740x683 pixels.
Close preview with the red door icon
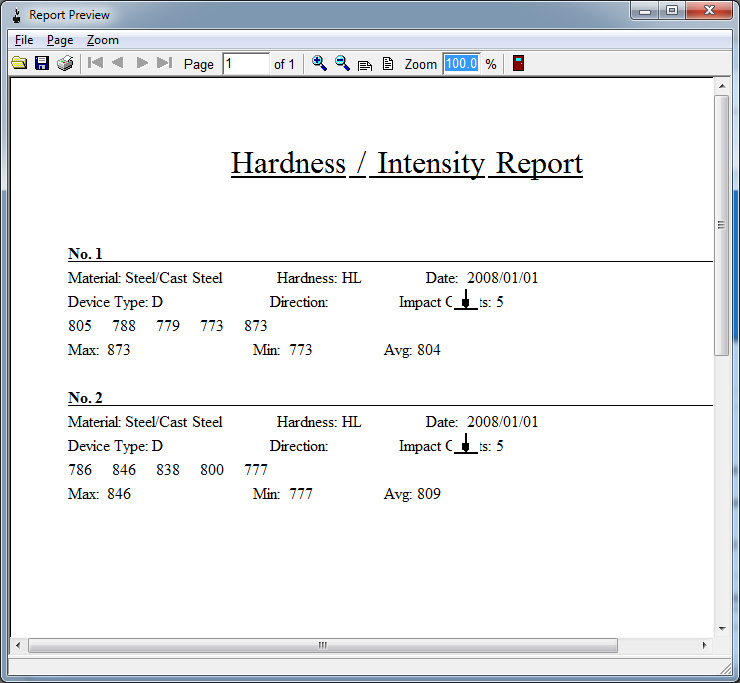pos(518,64)
